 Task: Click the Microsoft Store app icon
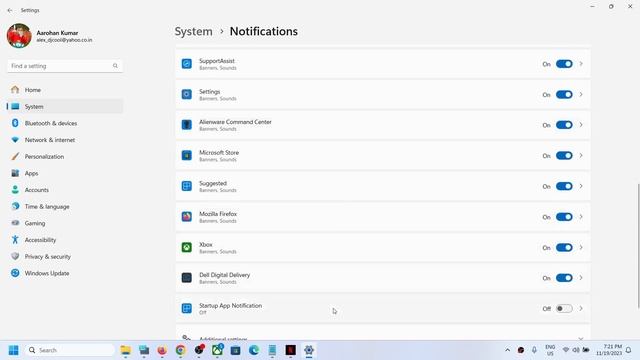click(187, 156)
